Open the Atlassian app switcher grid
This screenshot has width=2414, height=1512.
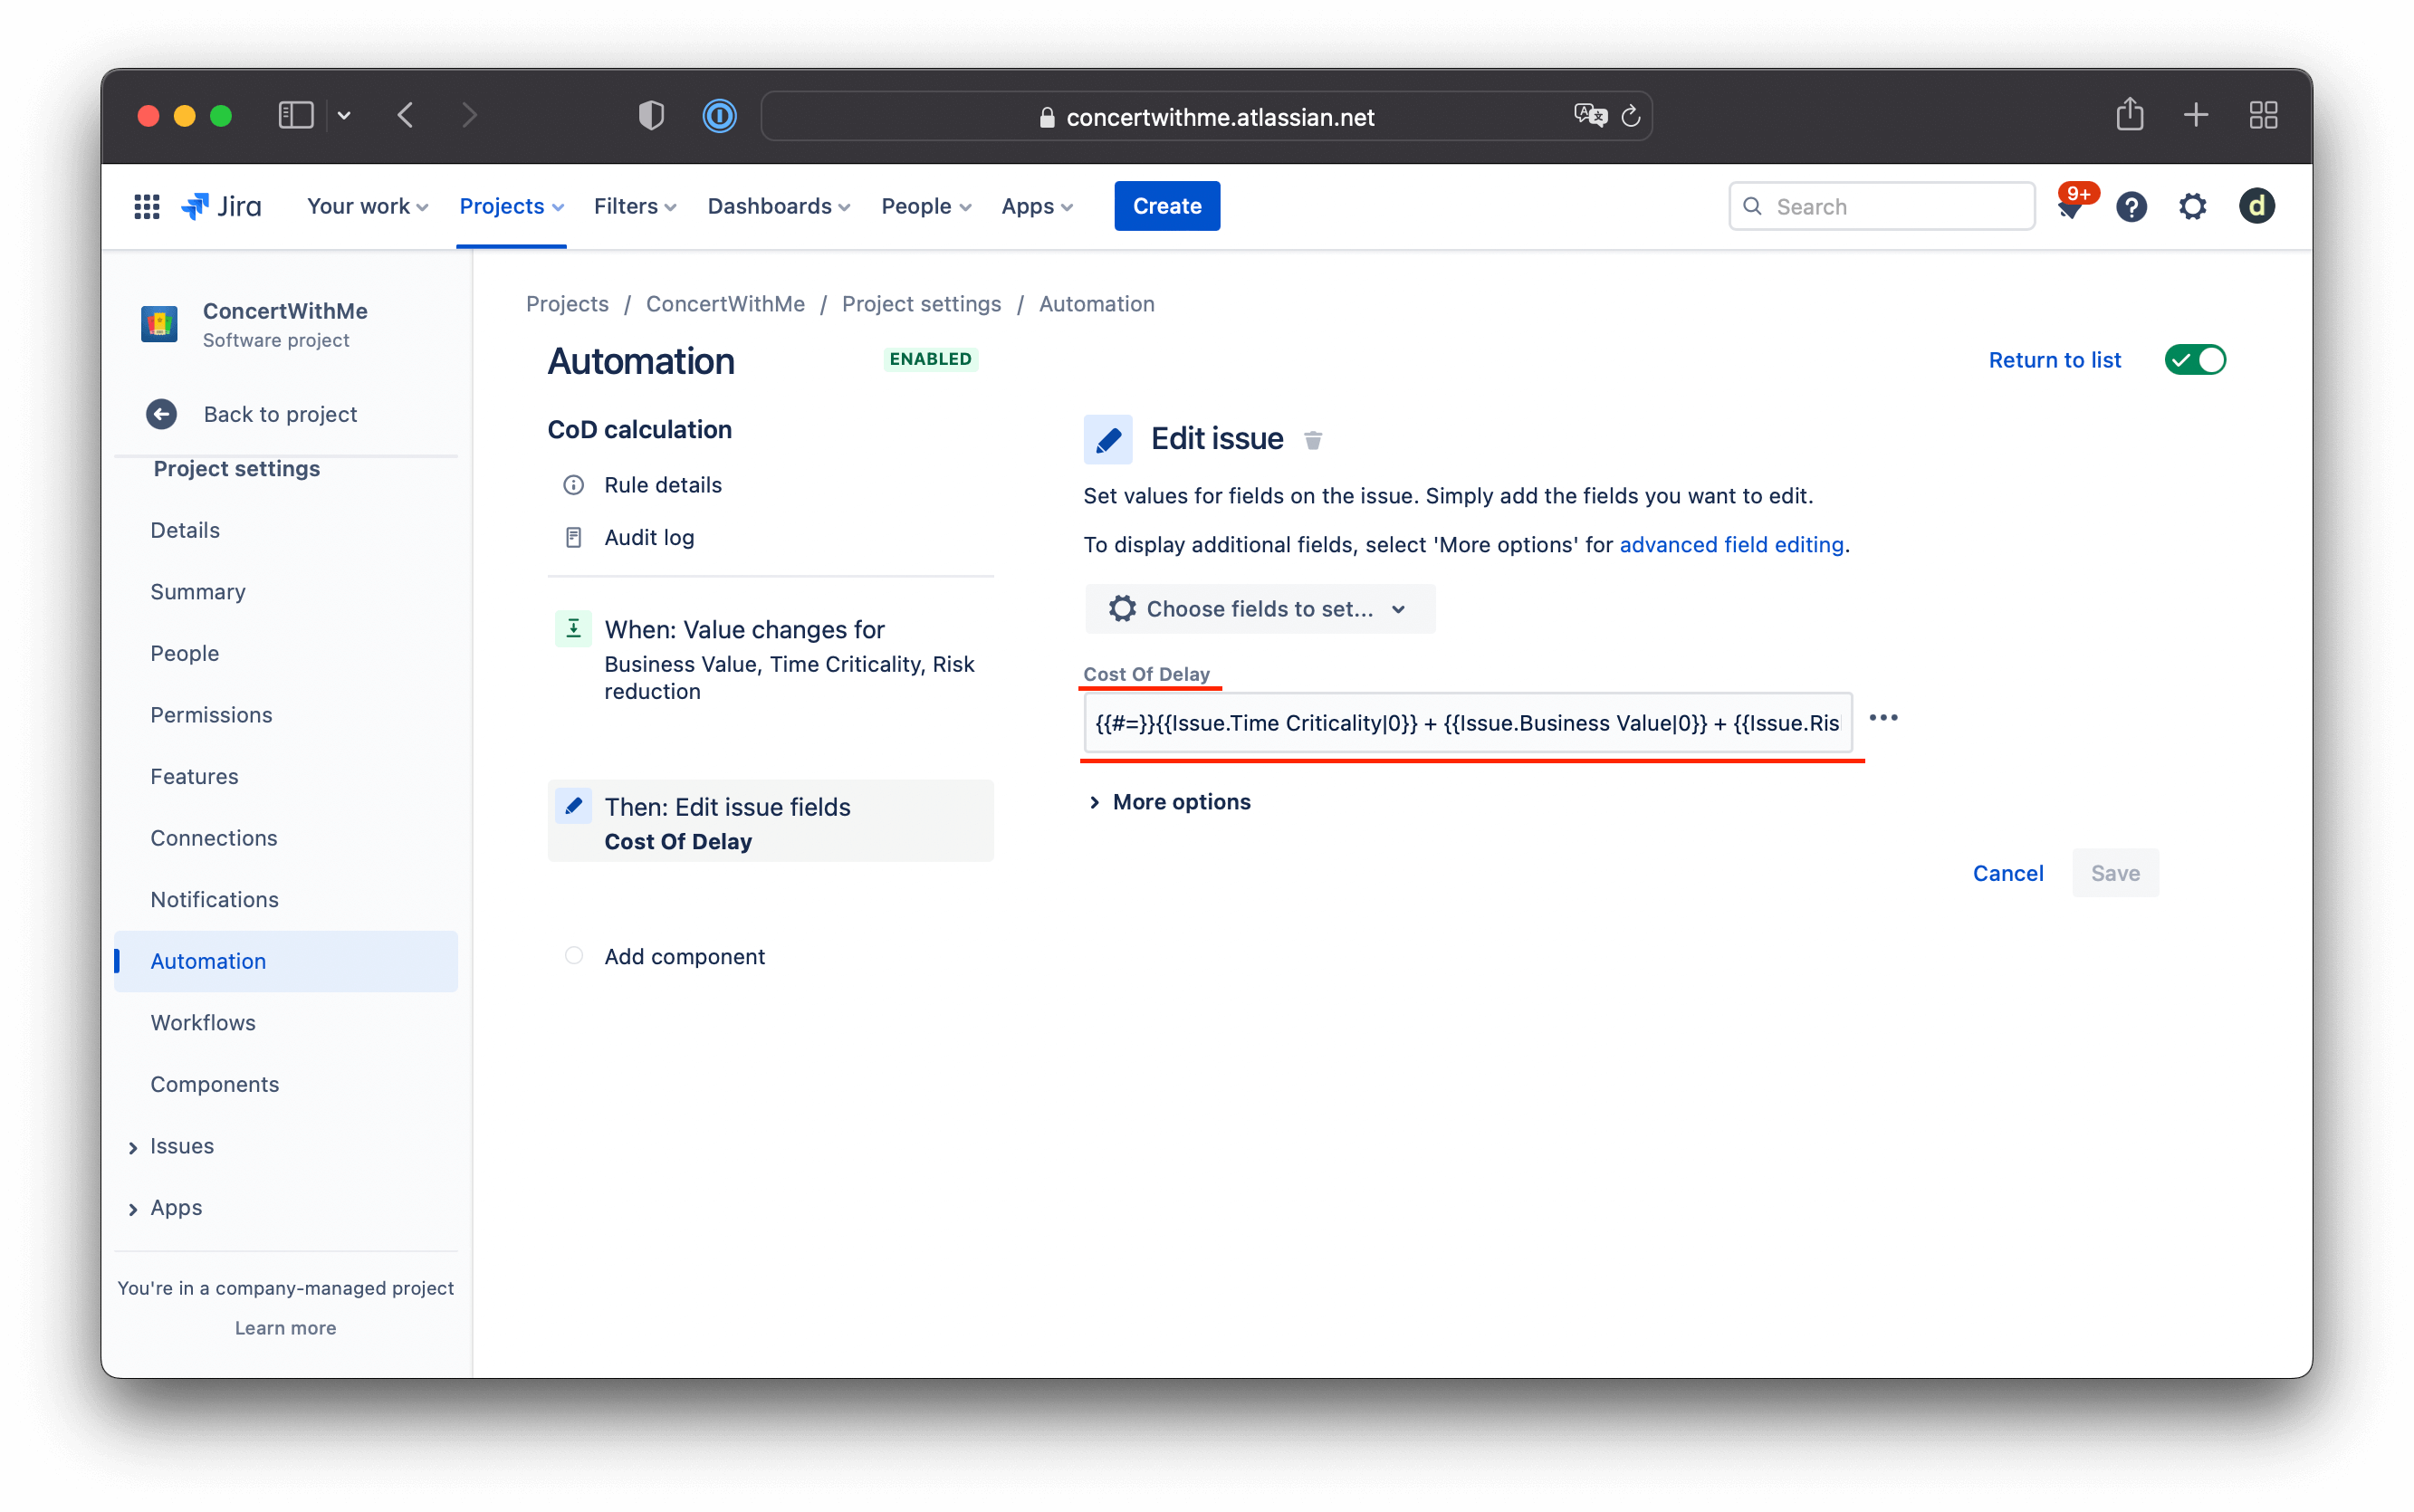point(146,206)
